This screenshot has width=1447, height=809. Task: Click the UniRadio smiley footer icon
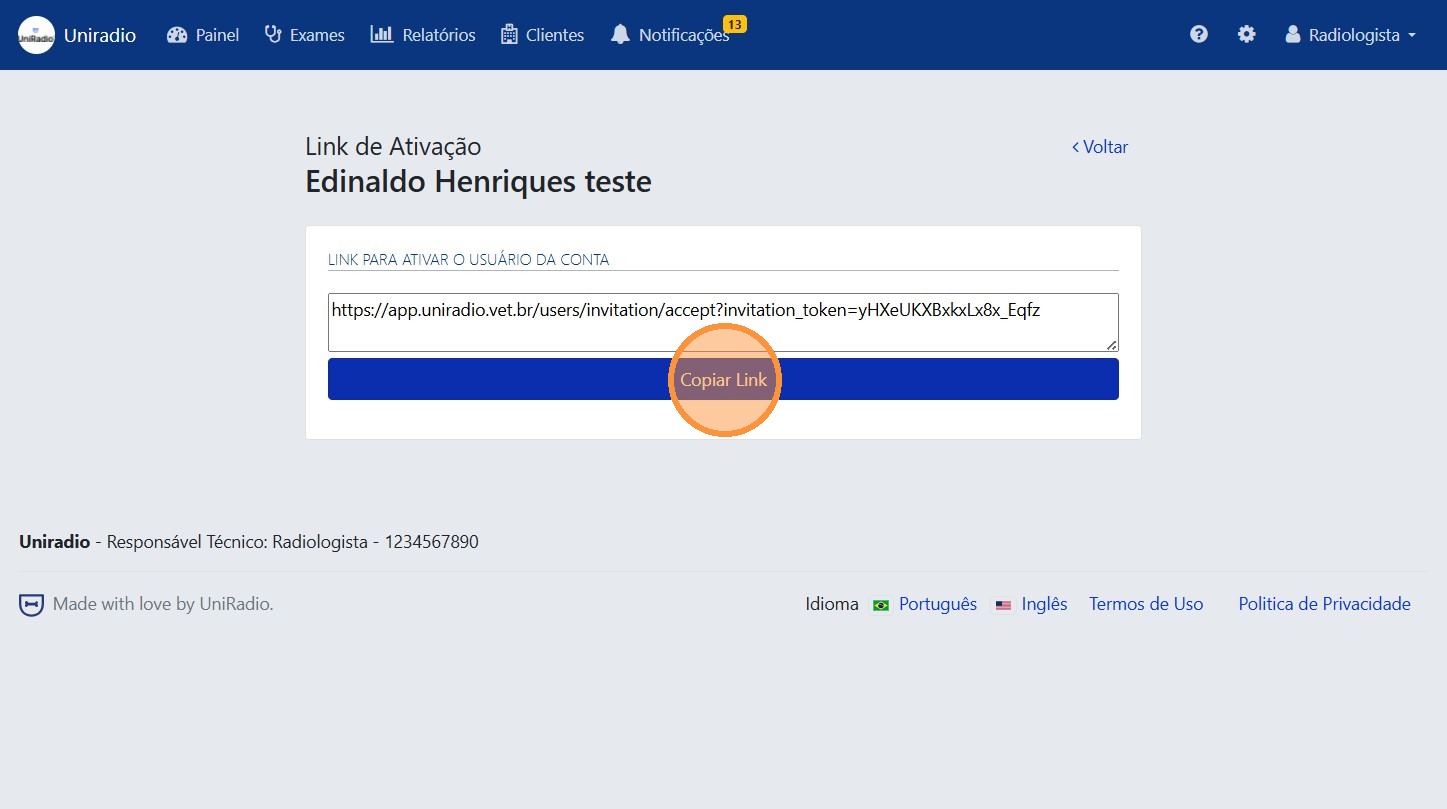(30, 604)
